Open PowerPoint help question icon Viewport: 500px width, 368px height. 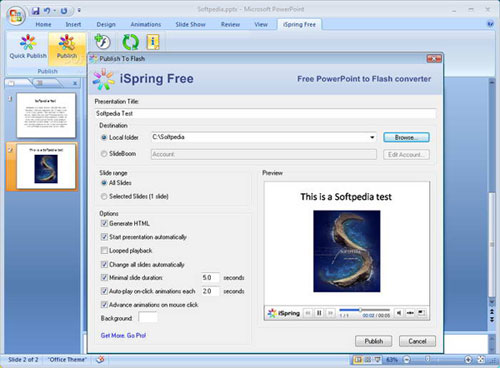point(490,24)
